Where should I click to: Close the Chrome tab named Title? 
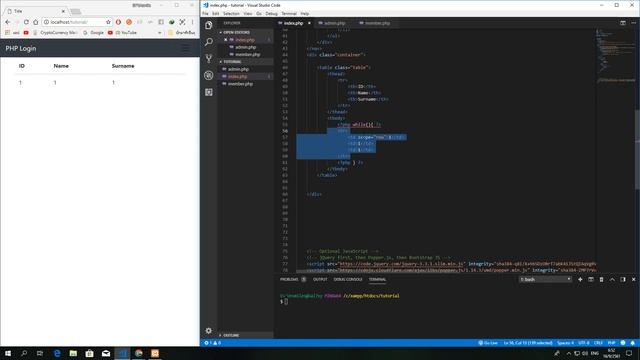tap(63, 11)
